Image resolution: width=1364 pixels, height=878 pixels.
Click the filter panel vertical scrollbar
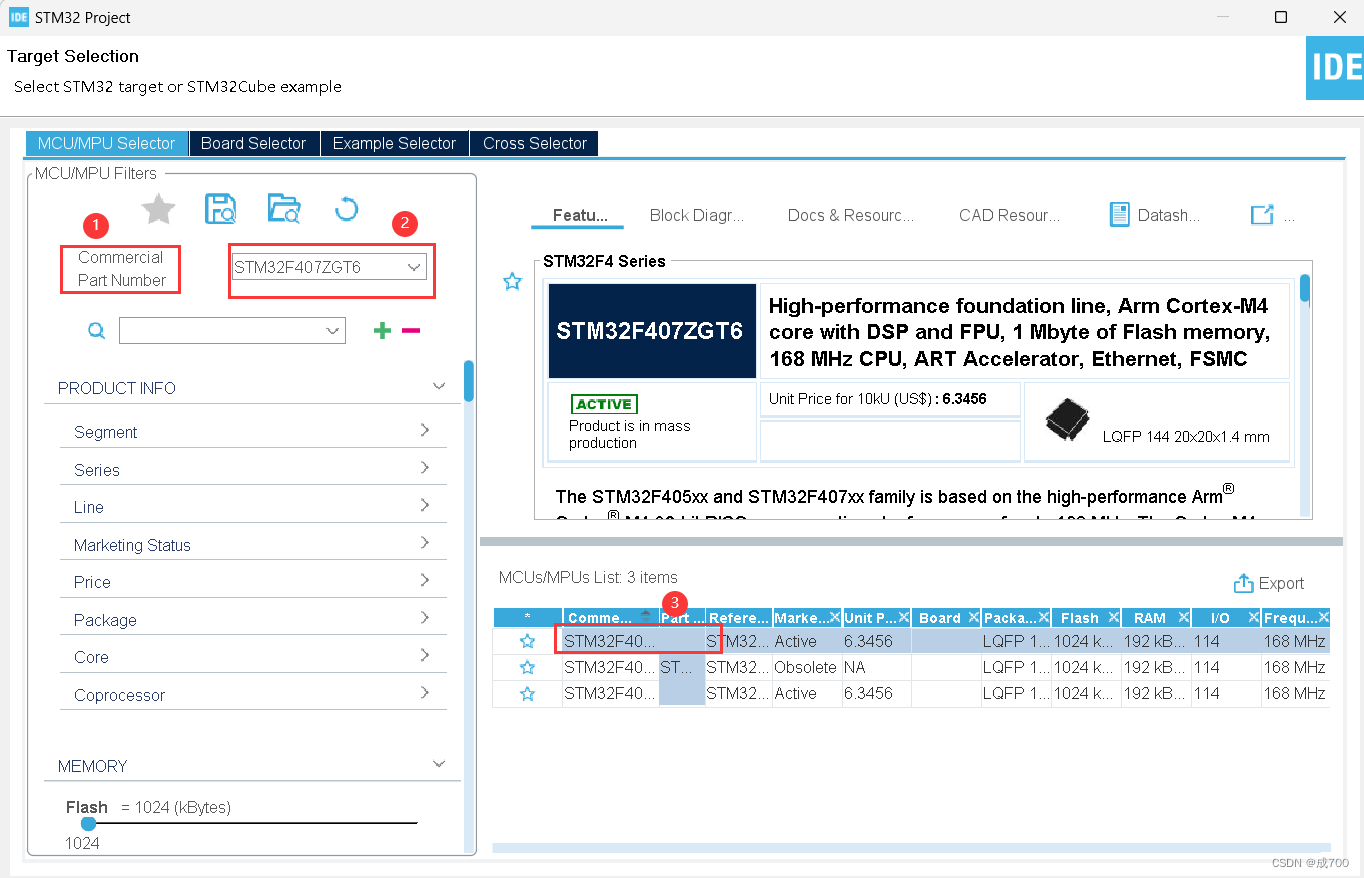468,381
